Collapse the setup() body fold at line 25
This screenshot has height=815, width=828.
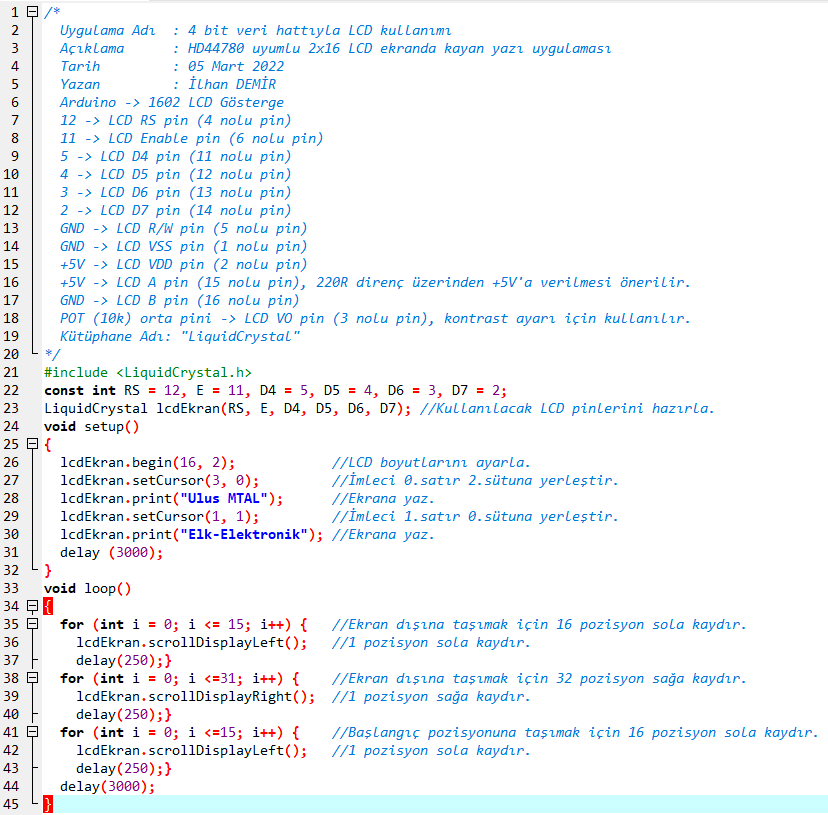click(x=32, y=444)
